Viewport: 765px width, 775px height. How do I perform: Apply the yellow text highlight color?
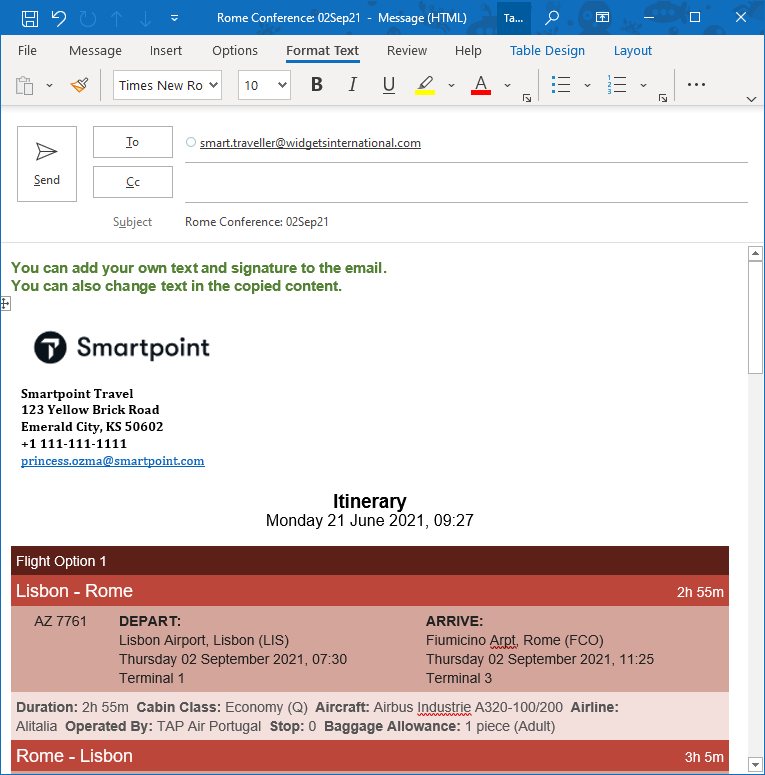click(425, 85)
